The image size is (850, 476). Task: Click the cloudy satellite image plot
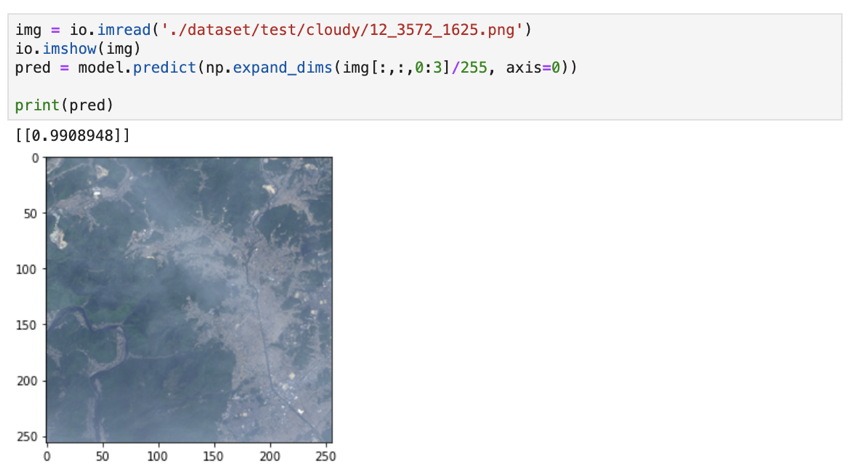click(189, 300)
